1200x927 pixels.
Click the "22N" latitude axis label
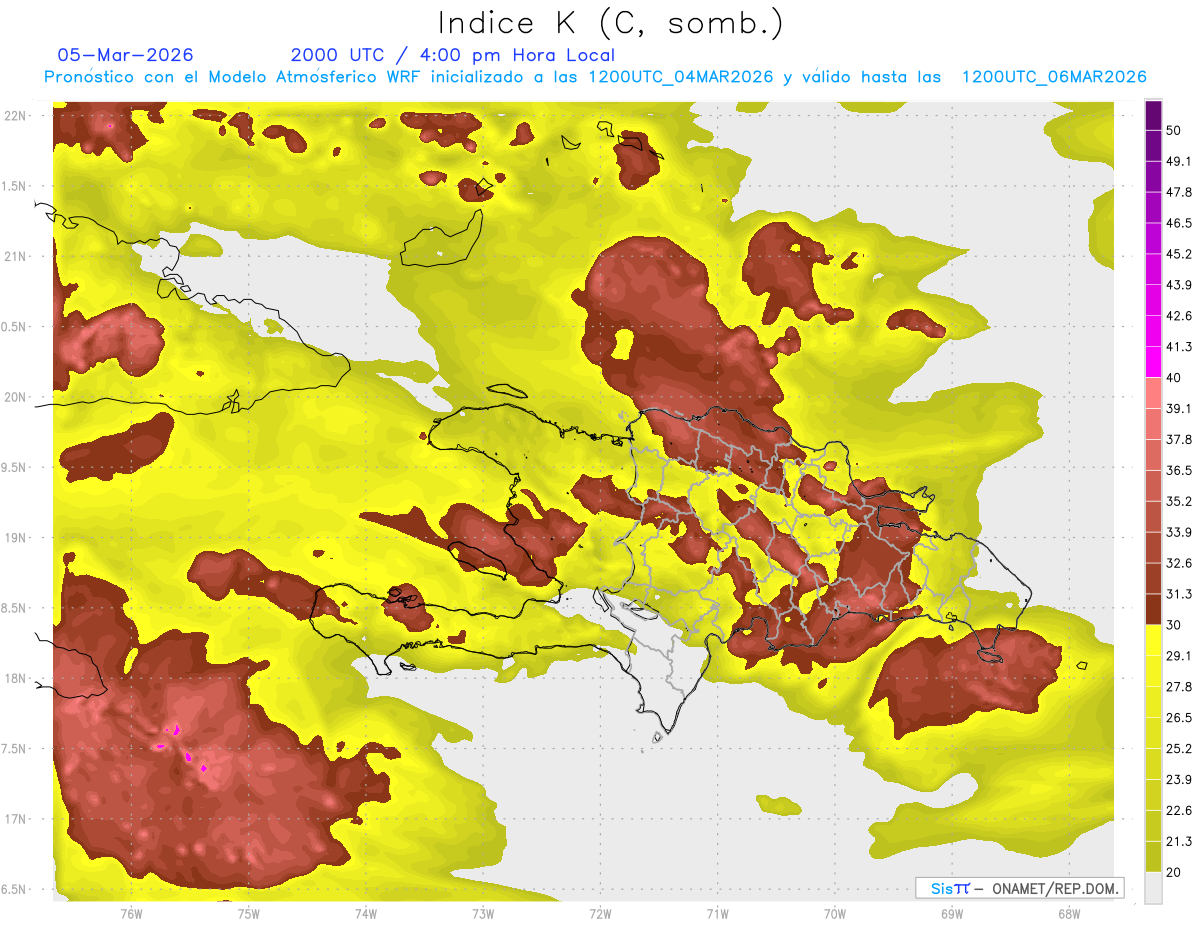click(x=14, y=115)
